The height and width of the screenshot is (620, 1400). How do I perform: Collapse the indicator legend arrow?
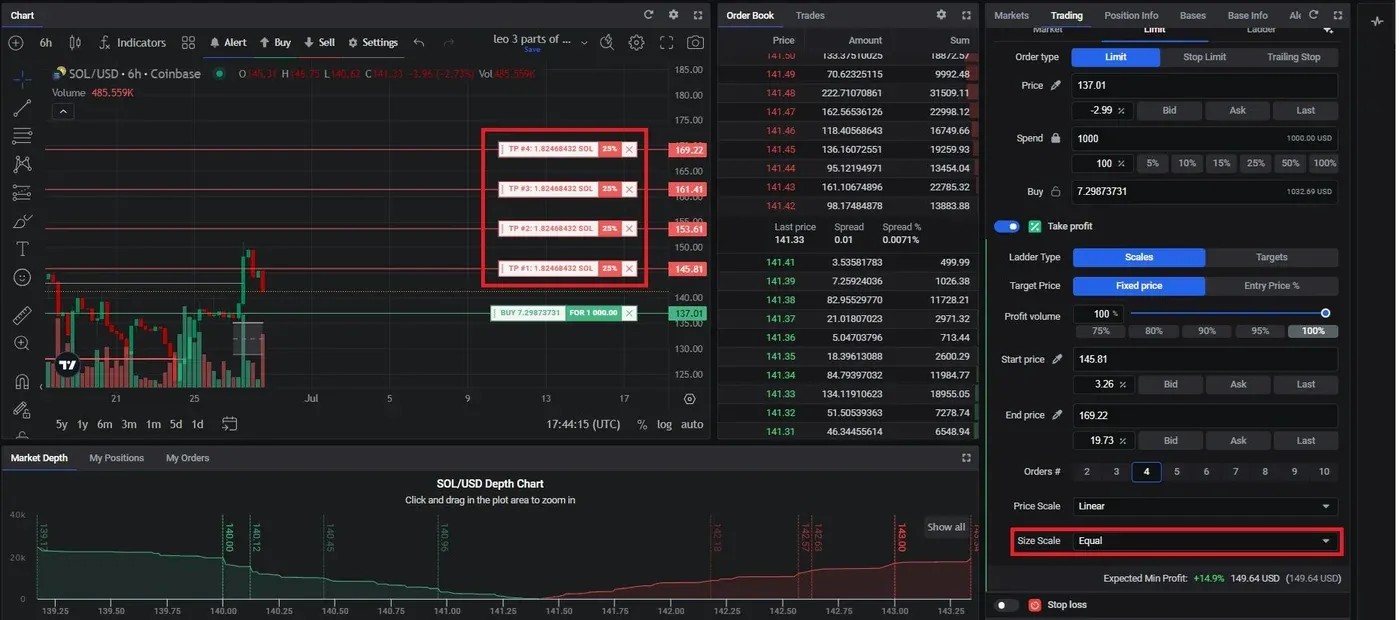point(63,111)
